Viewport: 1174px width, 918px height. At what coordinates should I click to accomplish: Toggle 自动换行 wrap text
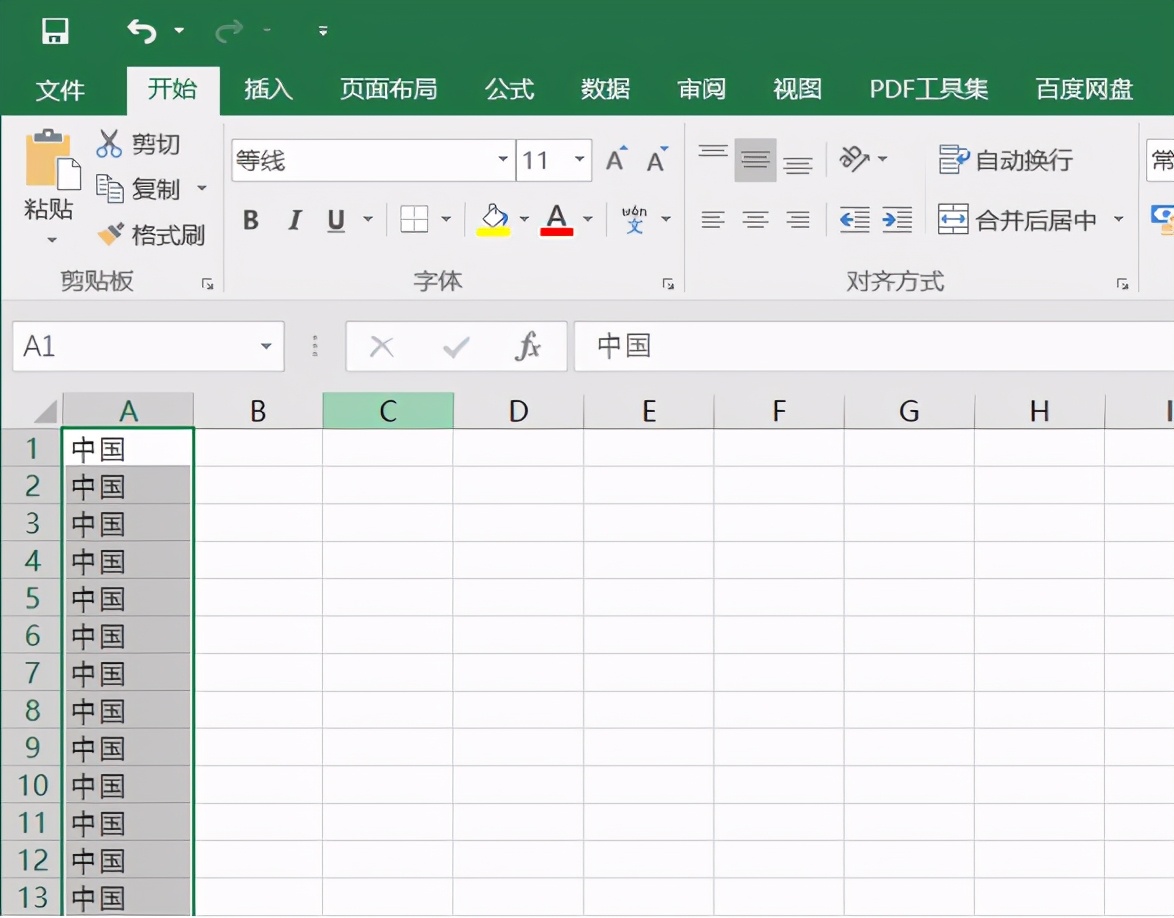1006,159
